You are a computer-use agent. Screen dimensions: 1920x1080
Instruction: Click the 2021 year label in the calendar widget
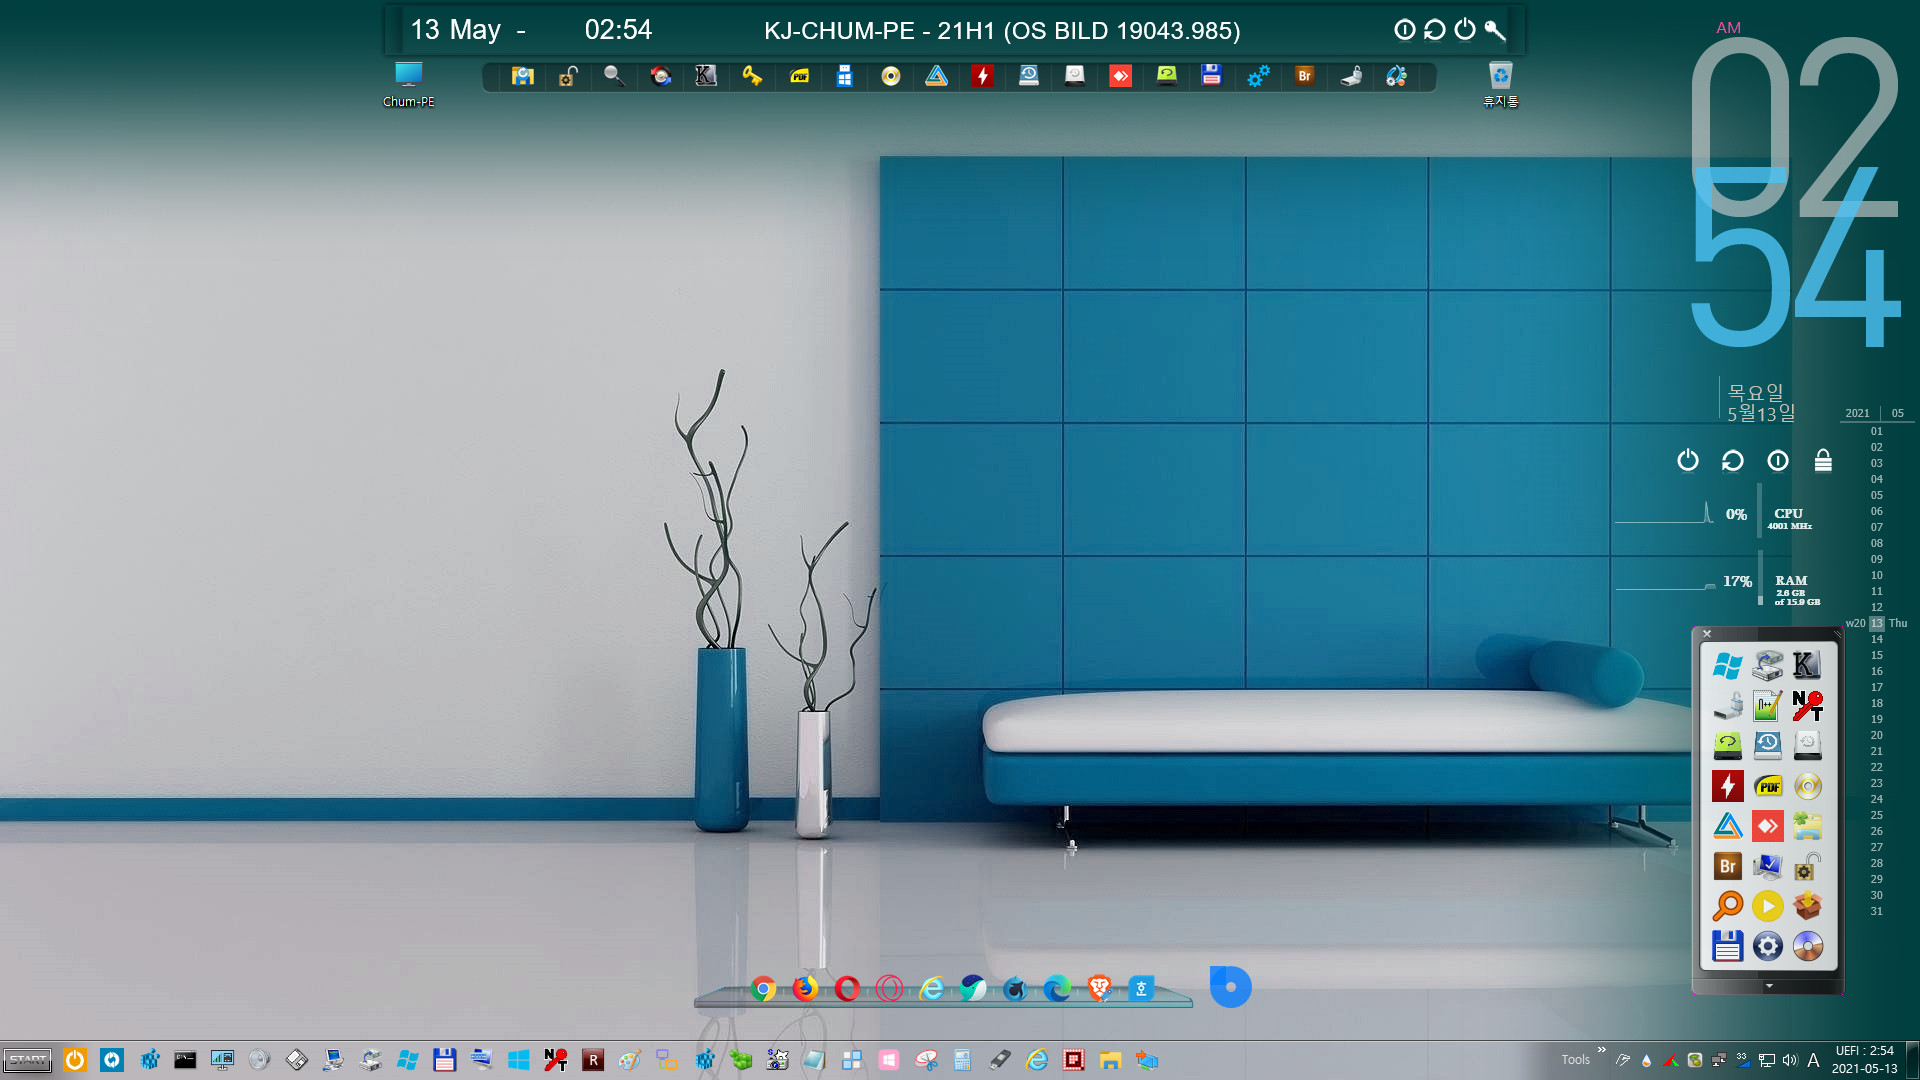(1857, 413)
